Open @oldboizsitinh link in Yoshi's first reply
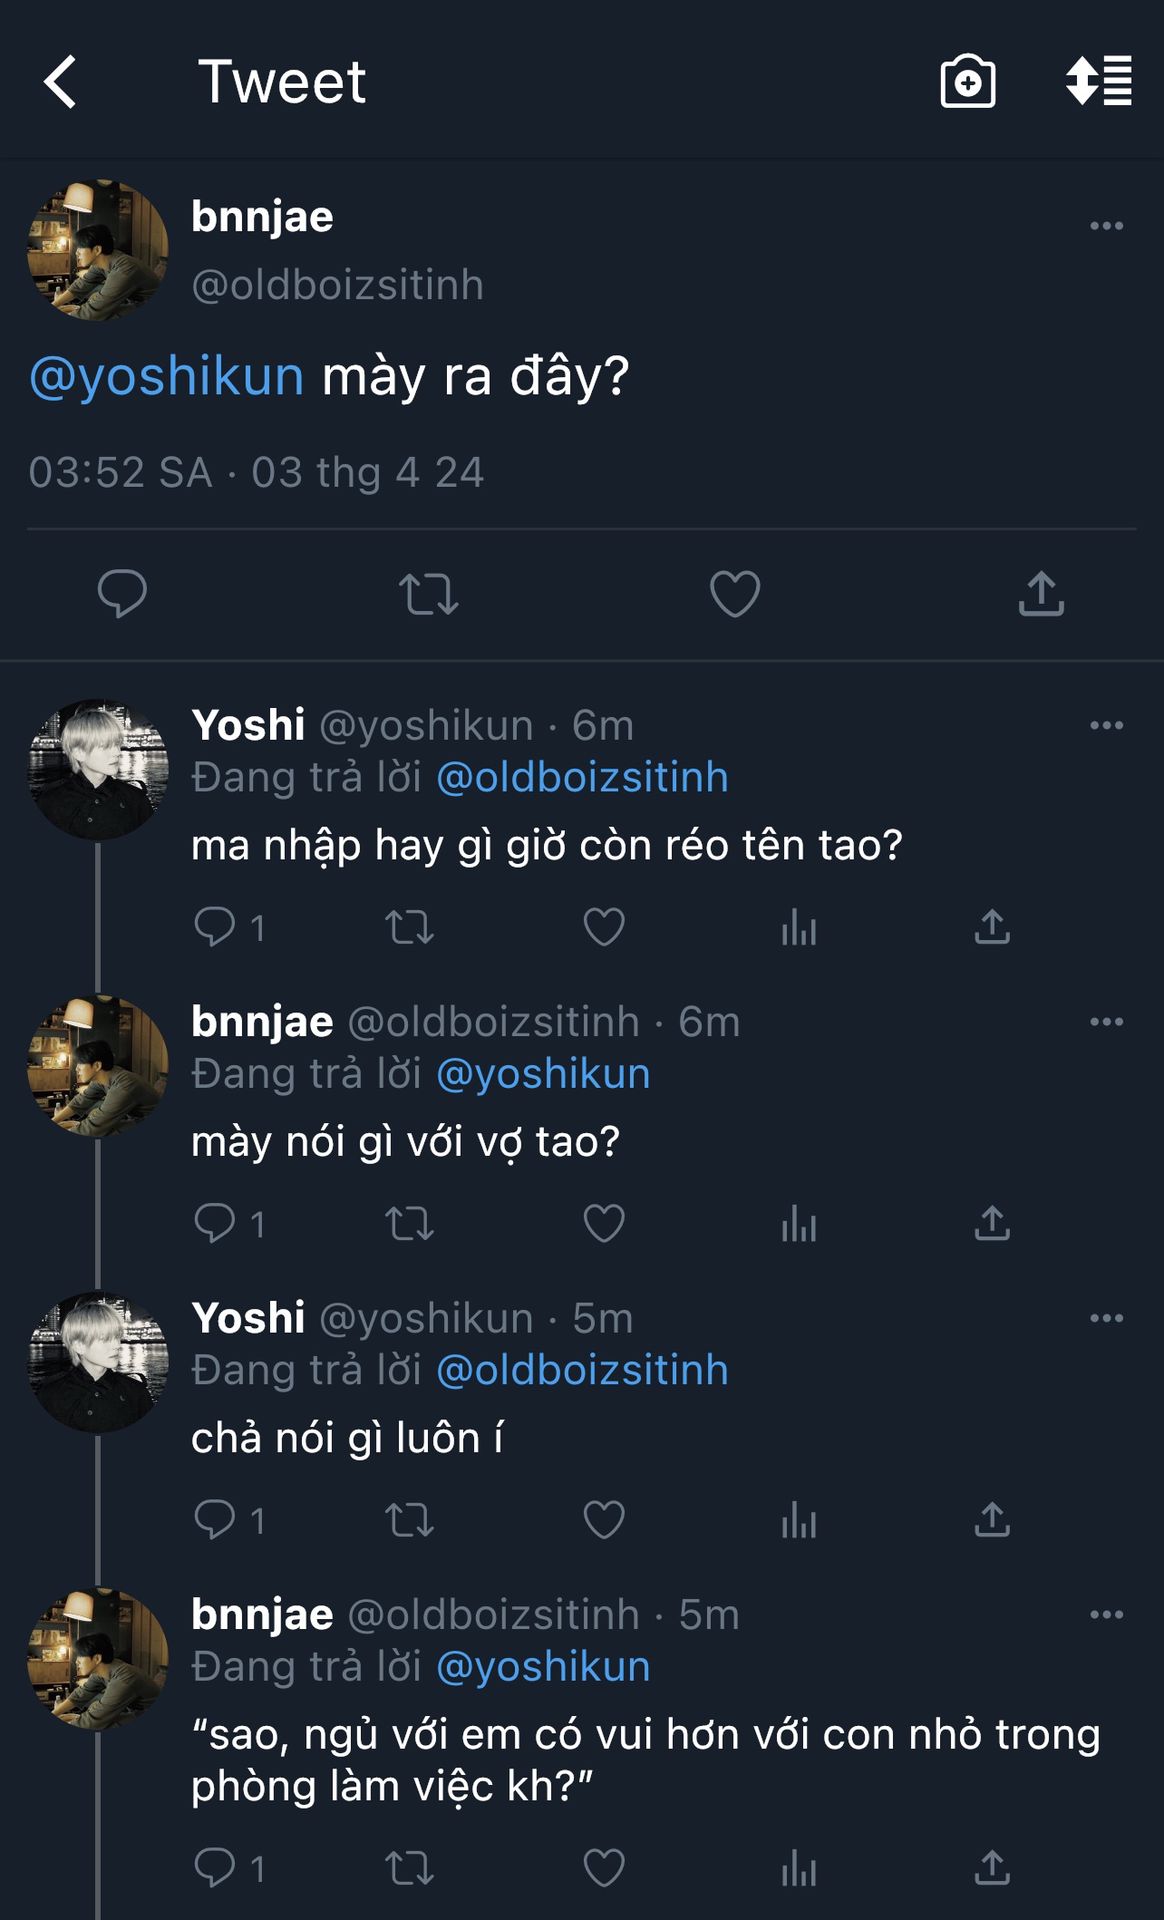The image size is (1164, 1920). (582, 778)
